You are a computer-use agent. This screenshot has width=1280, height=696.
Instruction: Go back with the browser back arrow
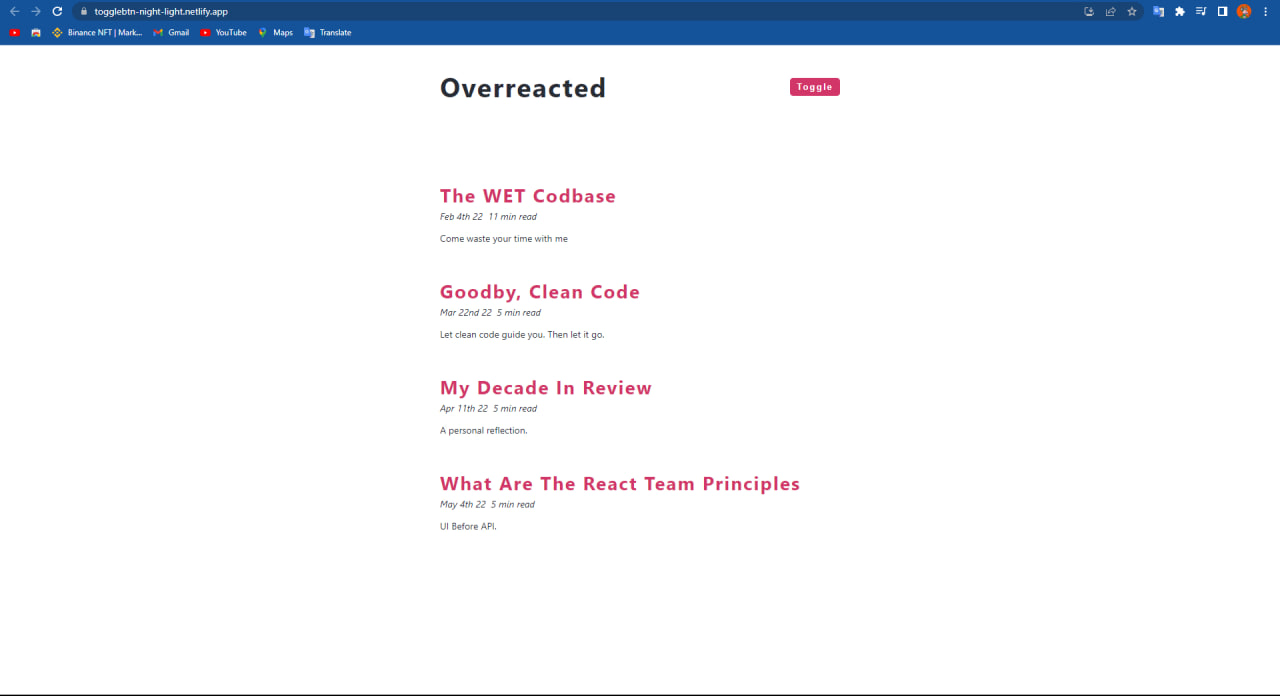(14, 11)
